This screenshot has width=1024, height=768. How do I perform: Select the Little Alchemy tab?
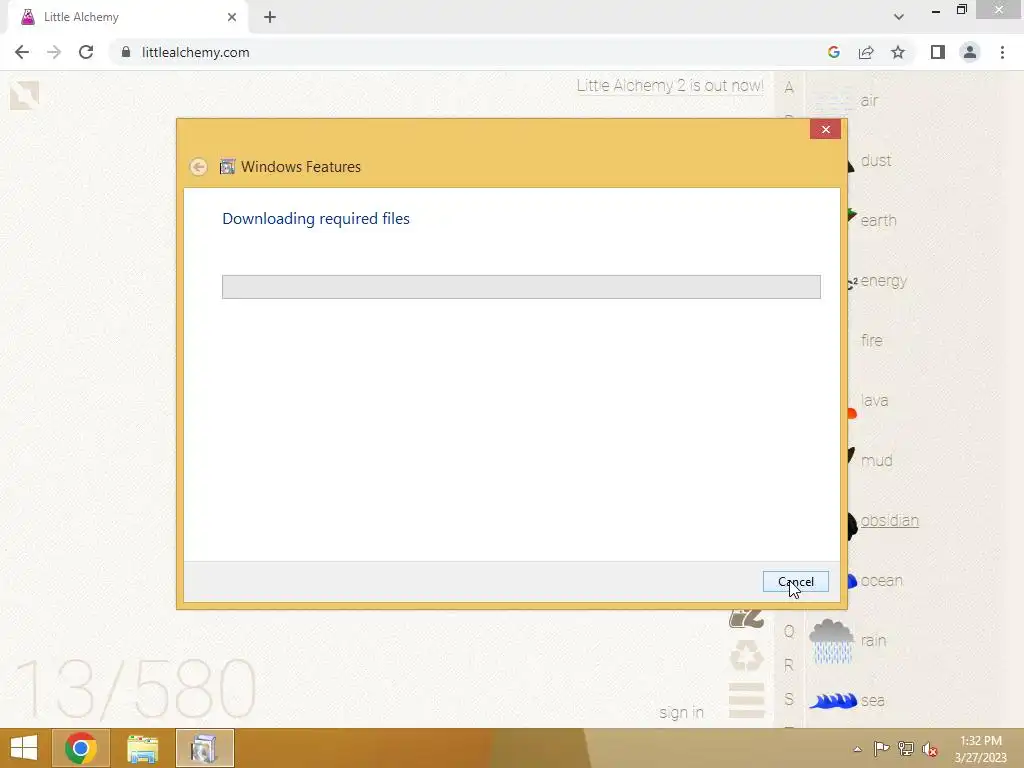tap(127, 18)
